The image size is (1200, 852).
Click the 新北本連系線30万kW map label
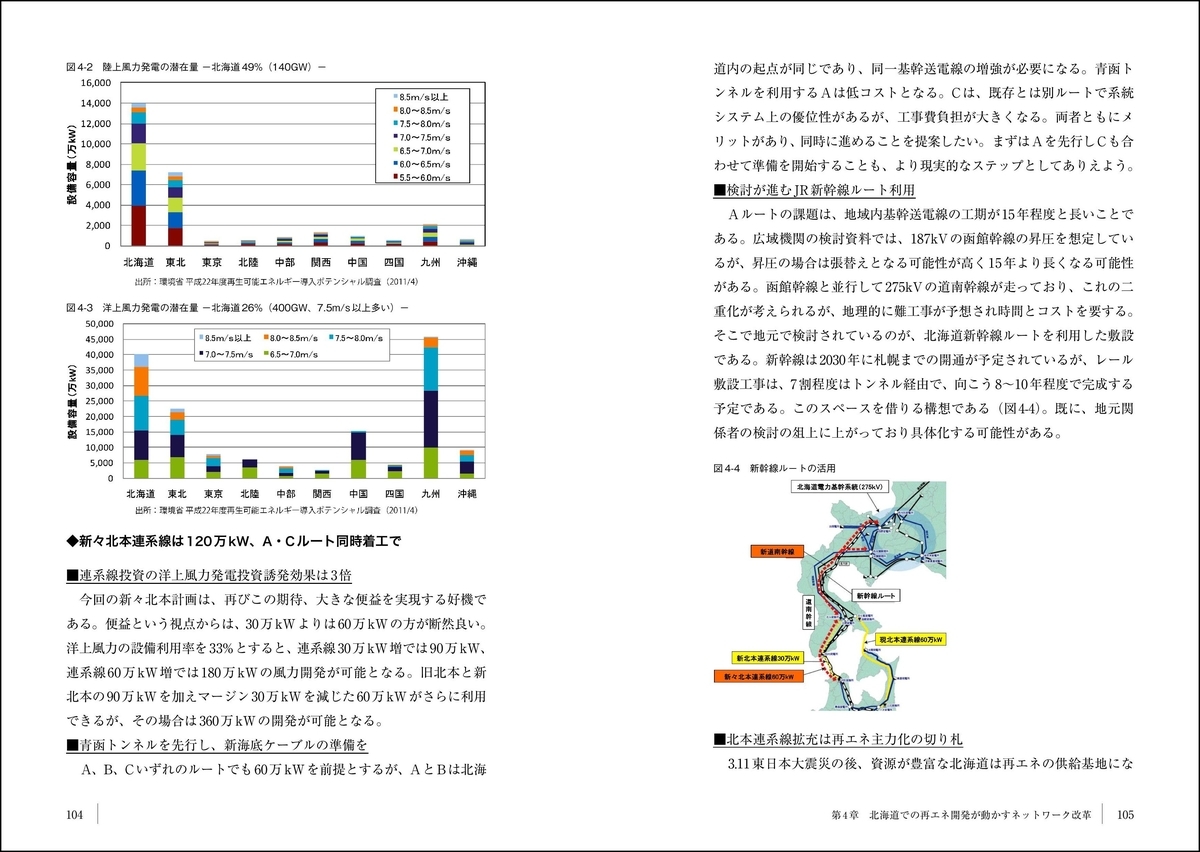pyautogui.click(x=769, y=660)
